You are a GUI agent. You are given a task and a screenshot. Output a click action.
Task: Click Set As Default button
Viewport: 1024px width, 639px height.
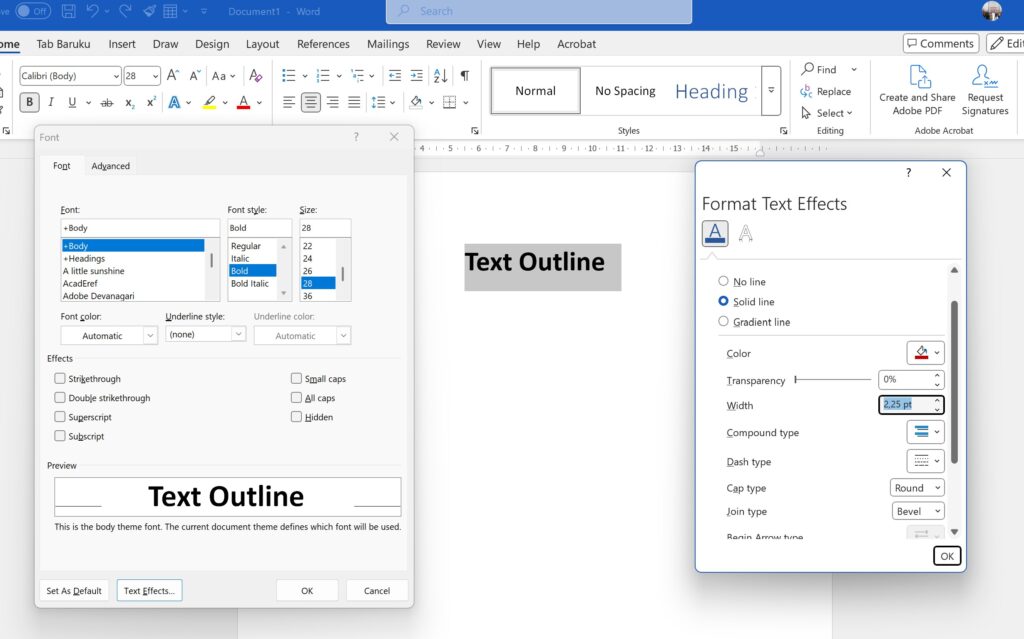74,590
